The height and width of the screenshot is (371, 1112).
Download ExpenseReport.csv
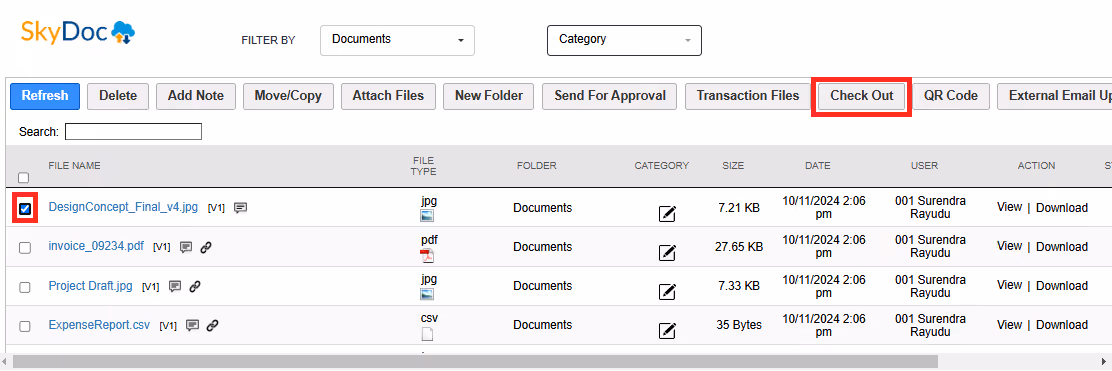point(1062,325)
